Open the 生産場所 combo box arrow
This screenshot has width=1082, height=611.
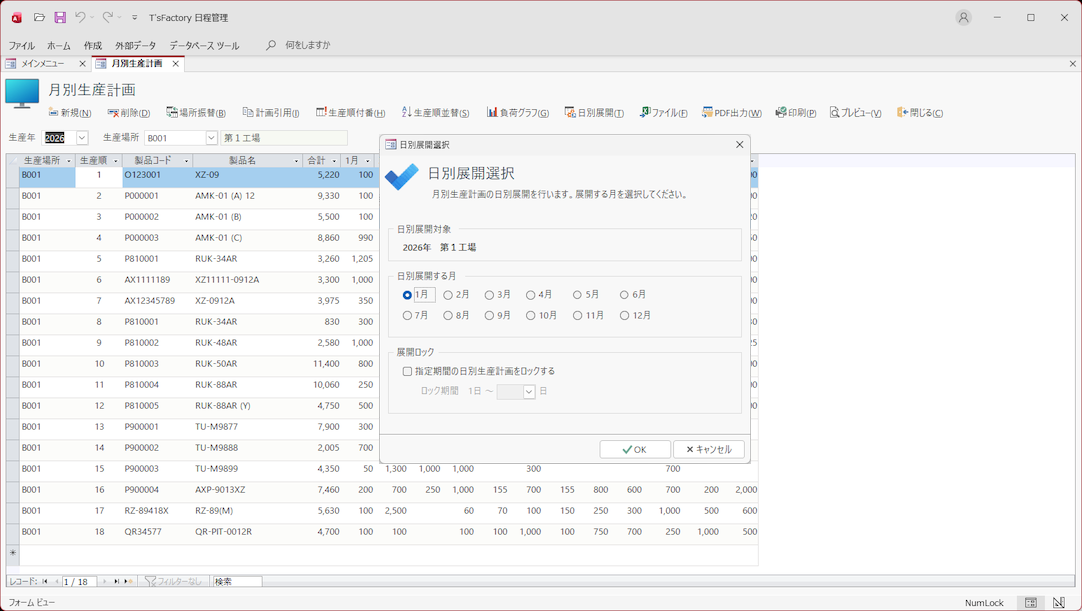(x=211, y=138)
